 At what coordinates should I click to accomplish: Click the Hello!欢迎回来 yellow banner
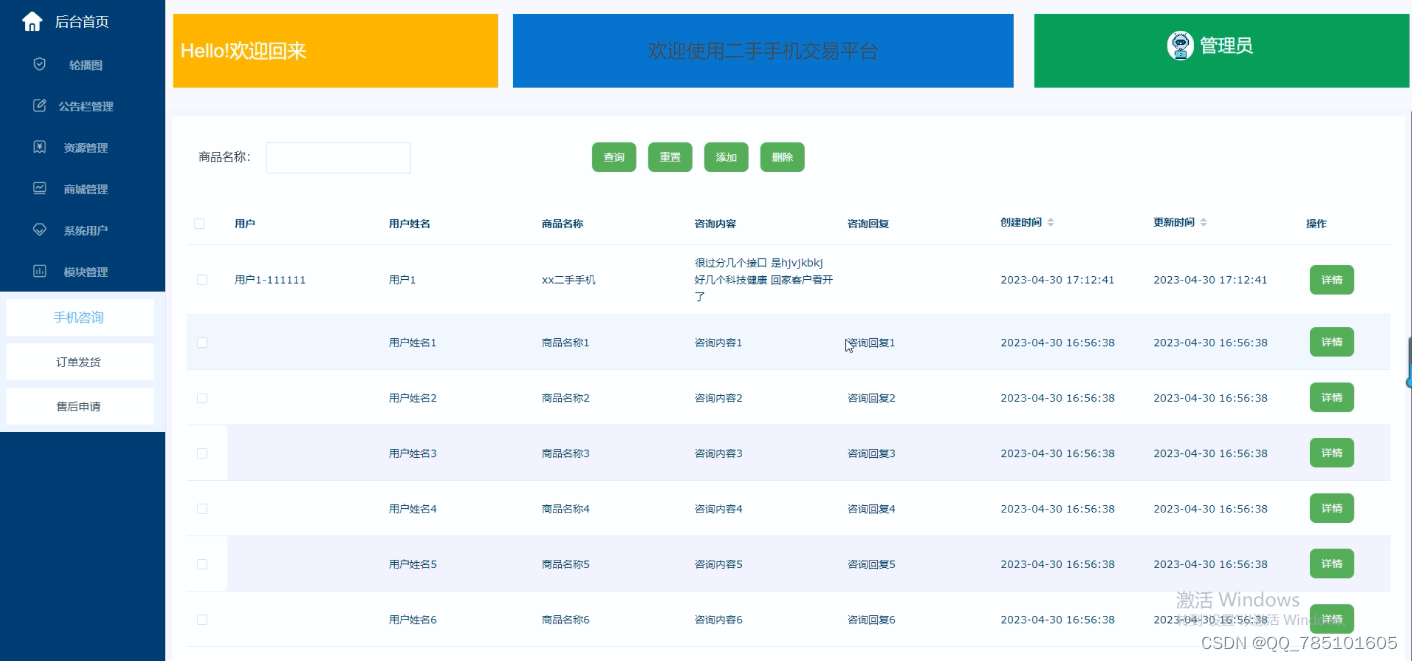coord(335,51)
